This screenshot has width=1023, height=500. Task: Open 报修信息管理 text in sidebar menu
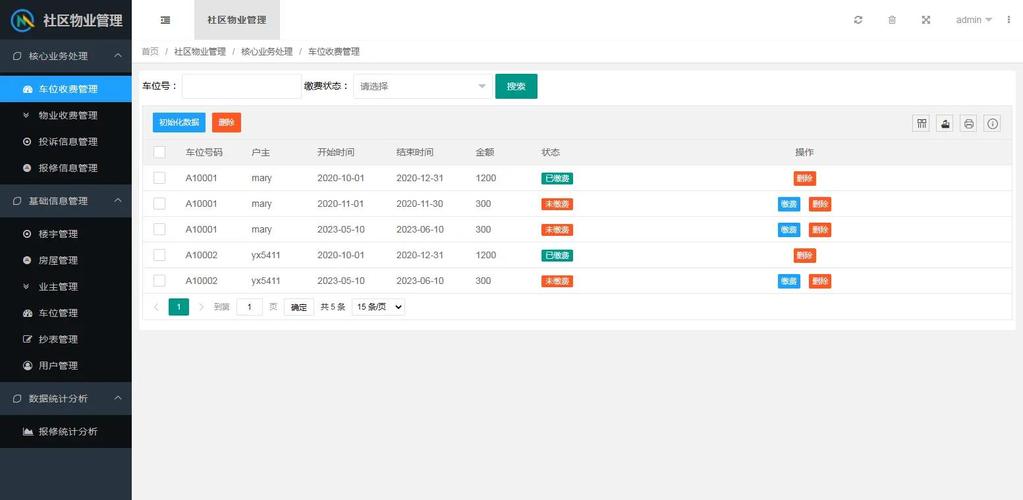pos(68,168)
